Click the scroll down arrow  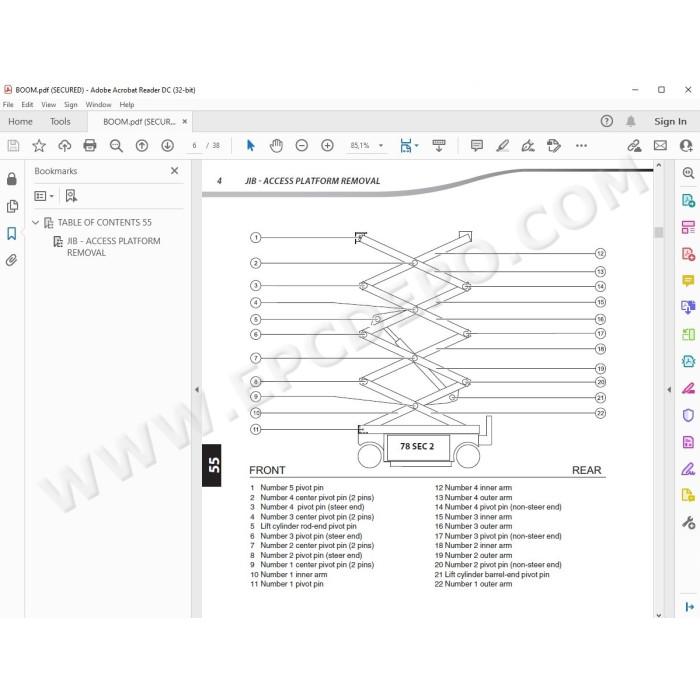point(658,615)
